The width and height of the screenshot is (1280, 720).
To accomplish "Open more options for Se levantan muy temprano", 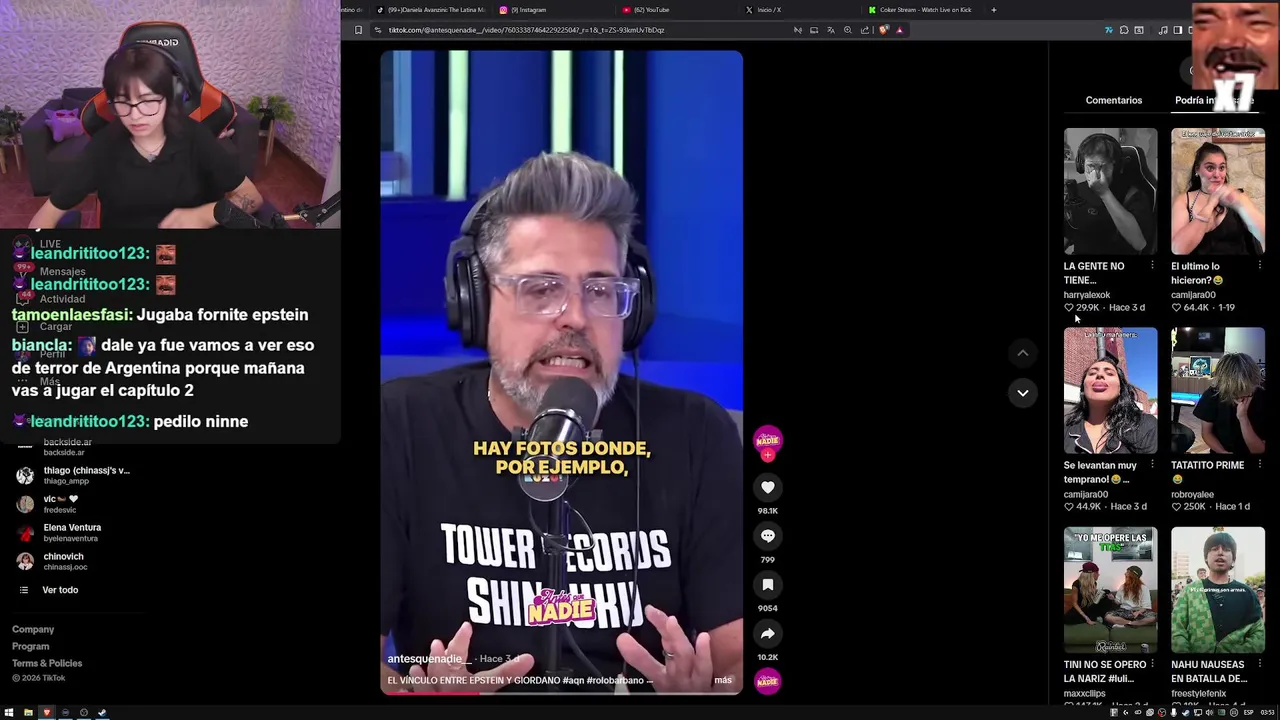I will coord(1152,465).
